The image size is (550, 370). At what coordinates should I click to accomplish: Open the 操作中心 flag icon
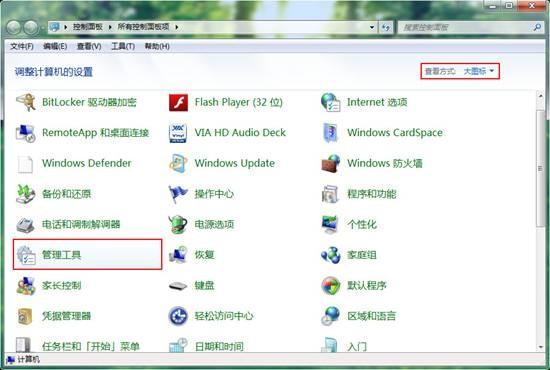coord(178,194)
